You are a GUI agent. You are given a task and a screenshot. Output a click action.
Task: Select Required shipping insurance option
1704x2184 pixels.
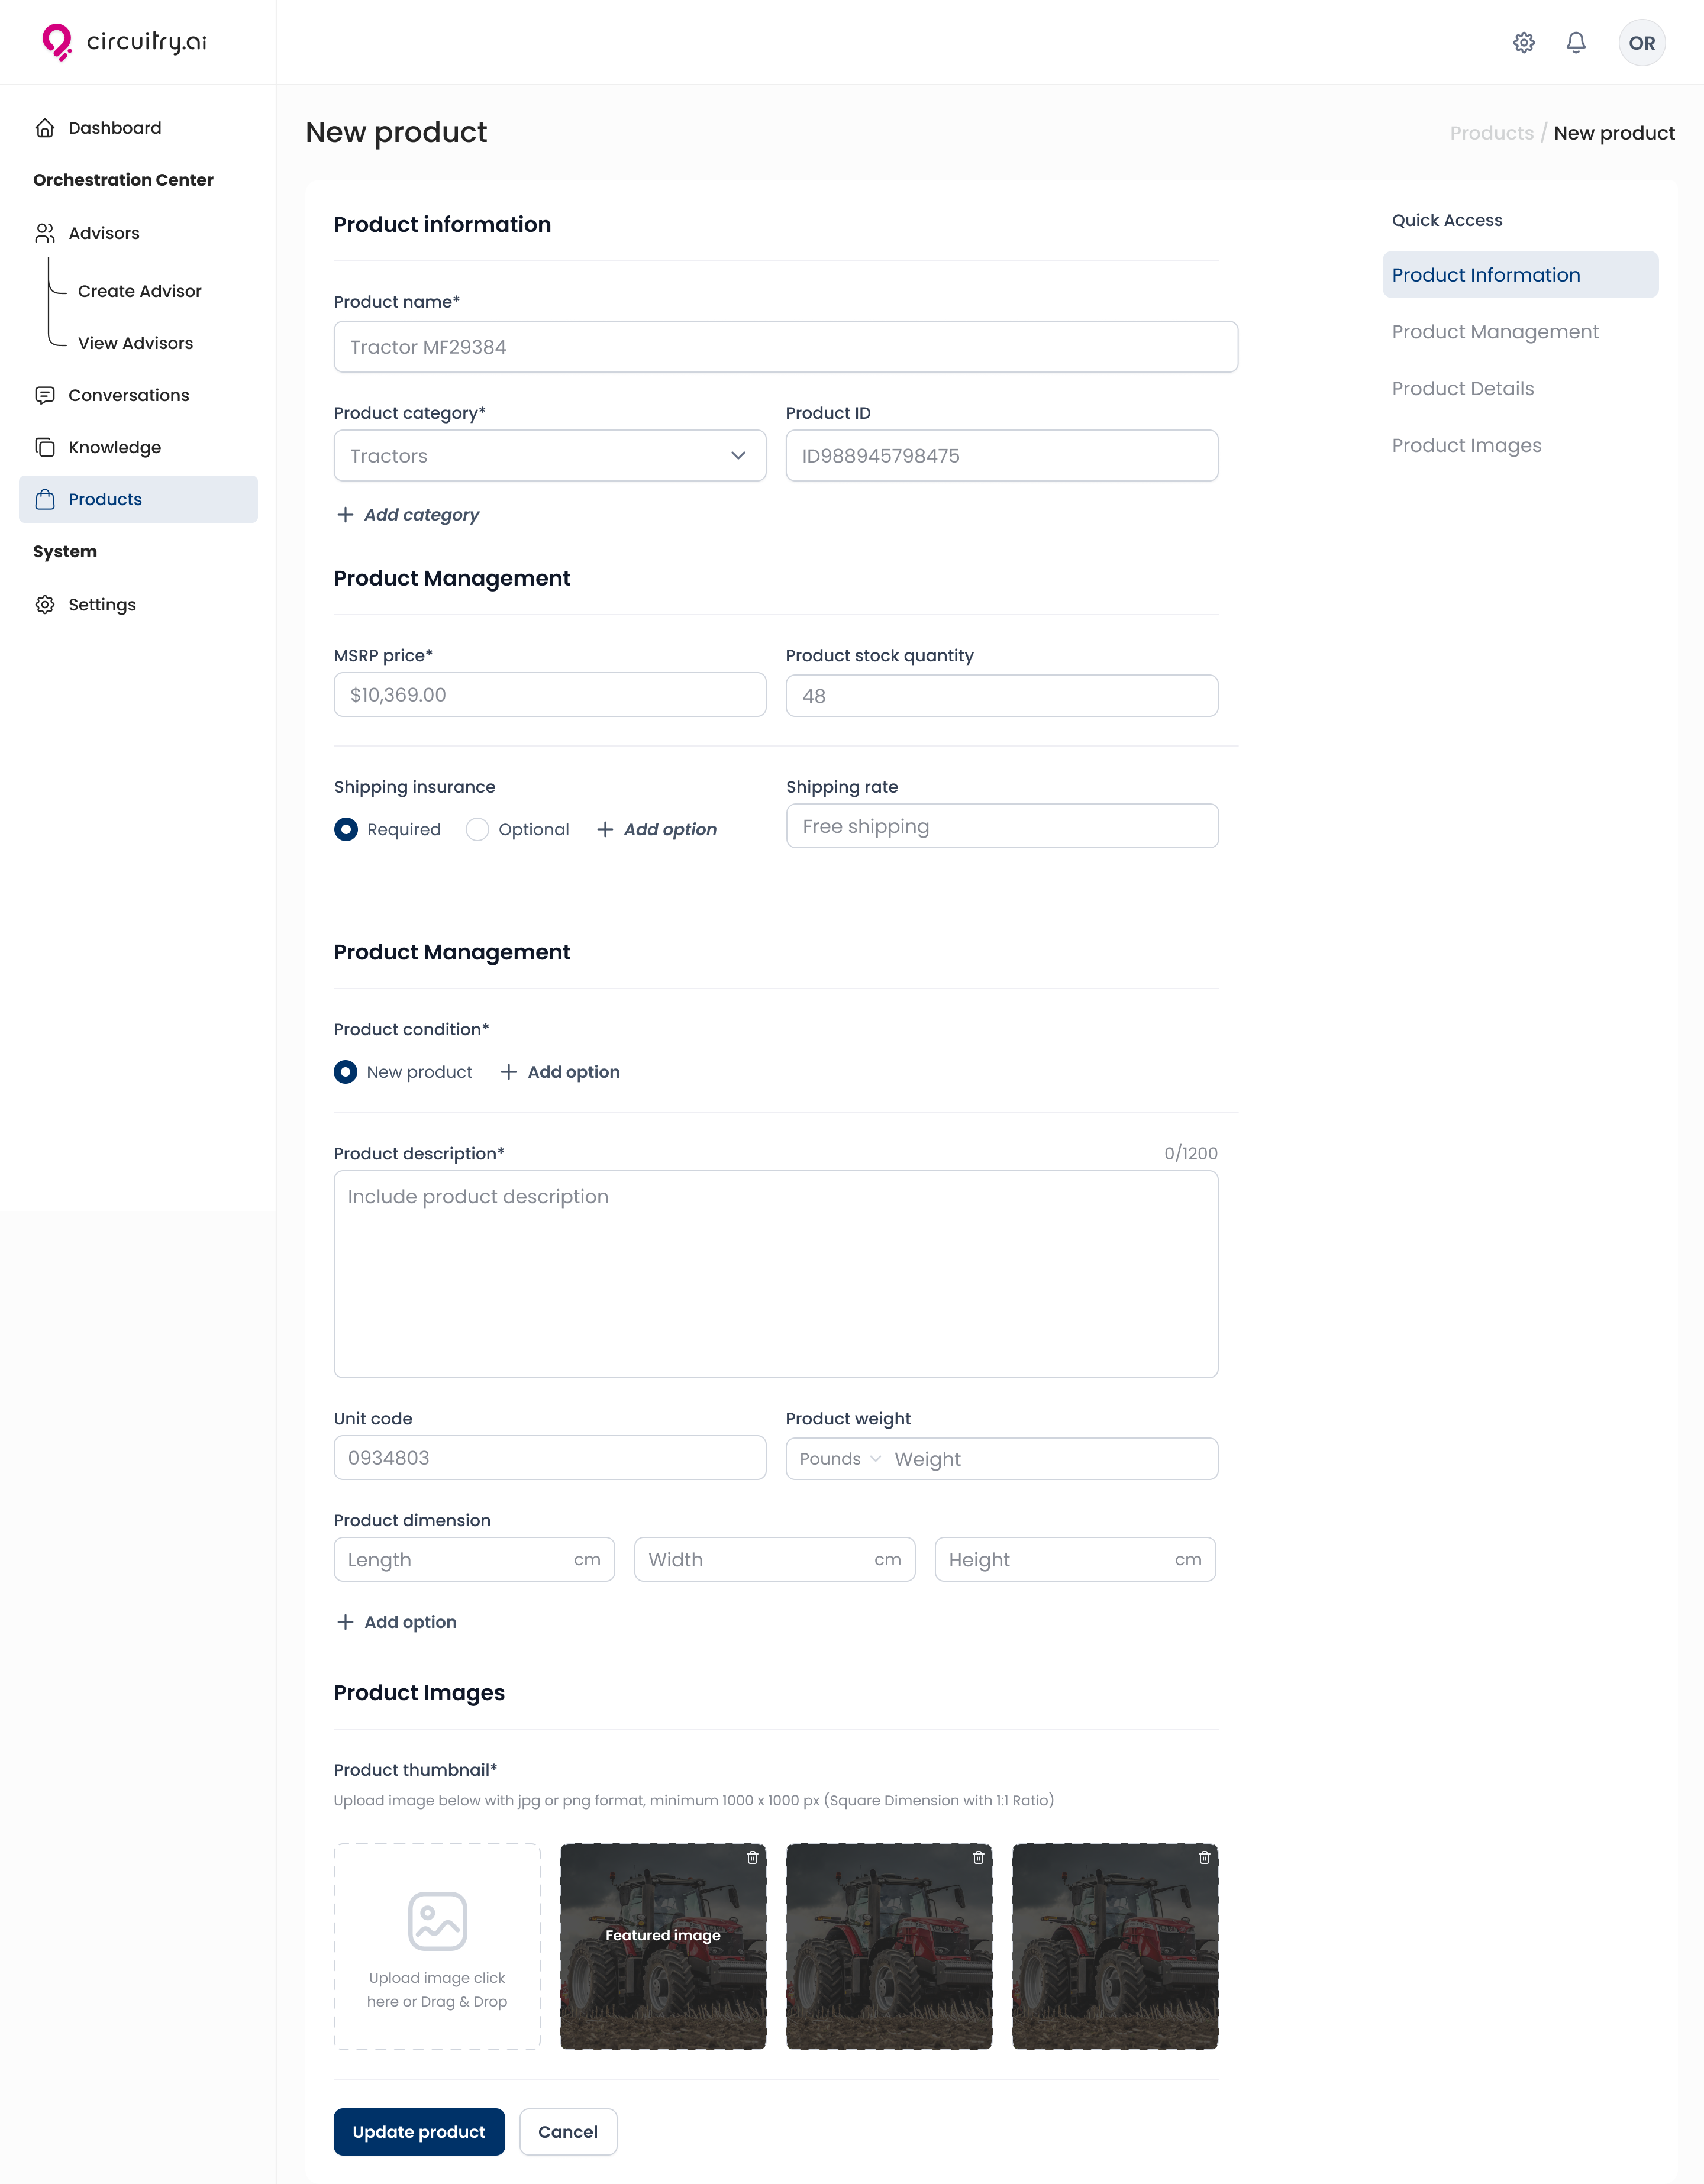coord(346,829)
